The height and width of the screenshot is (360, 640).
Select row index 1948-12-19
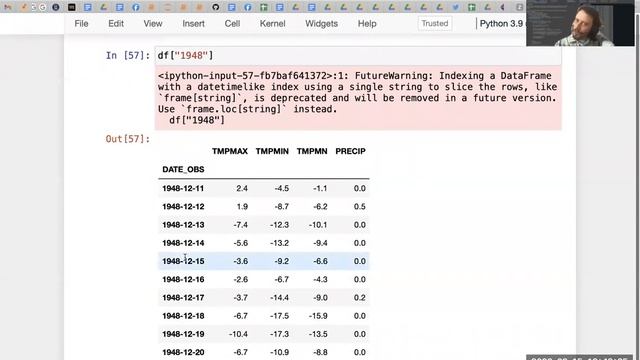click(183, 334)
